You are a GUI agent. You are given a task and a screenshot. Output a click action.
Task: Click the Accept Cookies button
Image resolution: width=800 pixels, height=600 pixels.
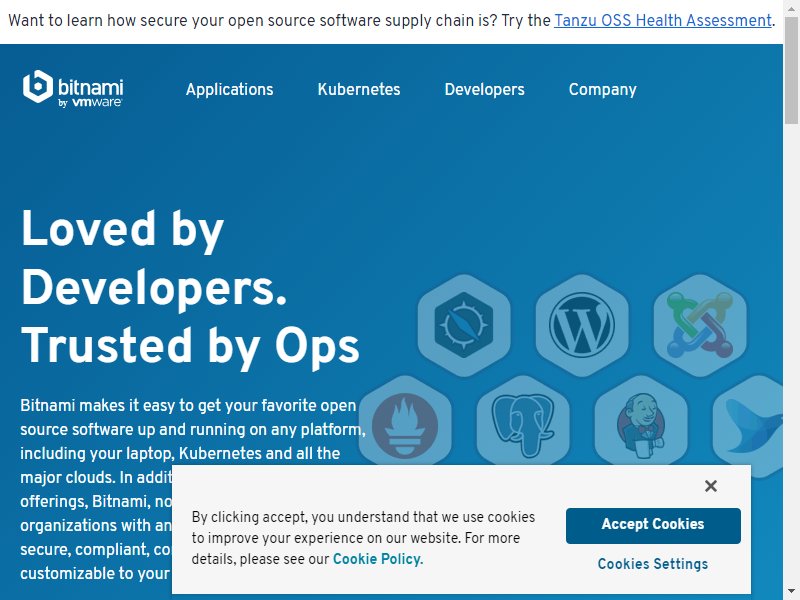point(653,526)
